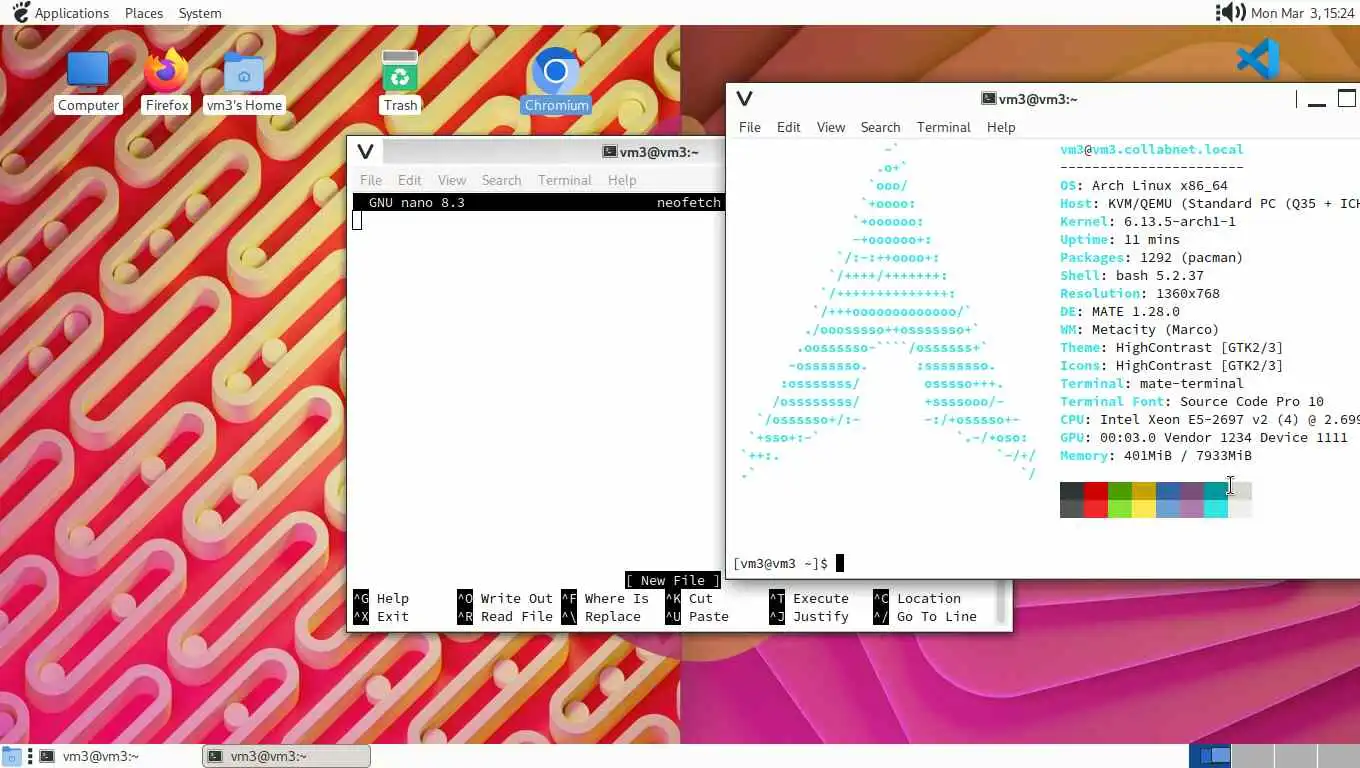Click the '^K Cut' nano shortcut
1360x768 pixels.
689,599
